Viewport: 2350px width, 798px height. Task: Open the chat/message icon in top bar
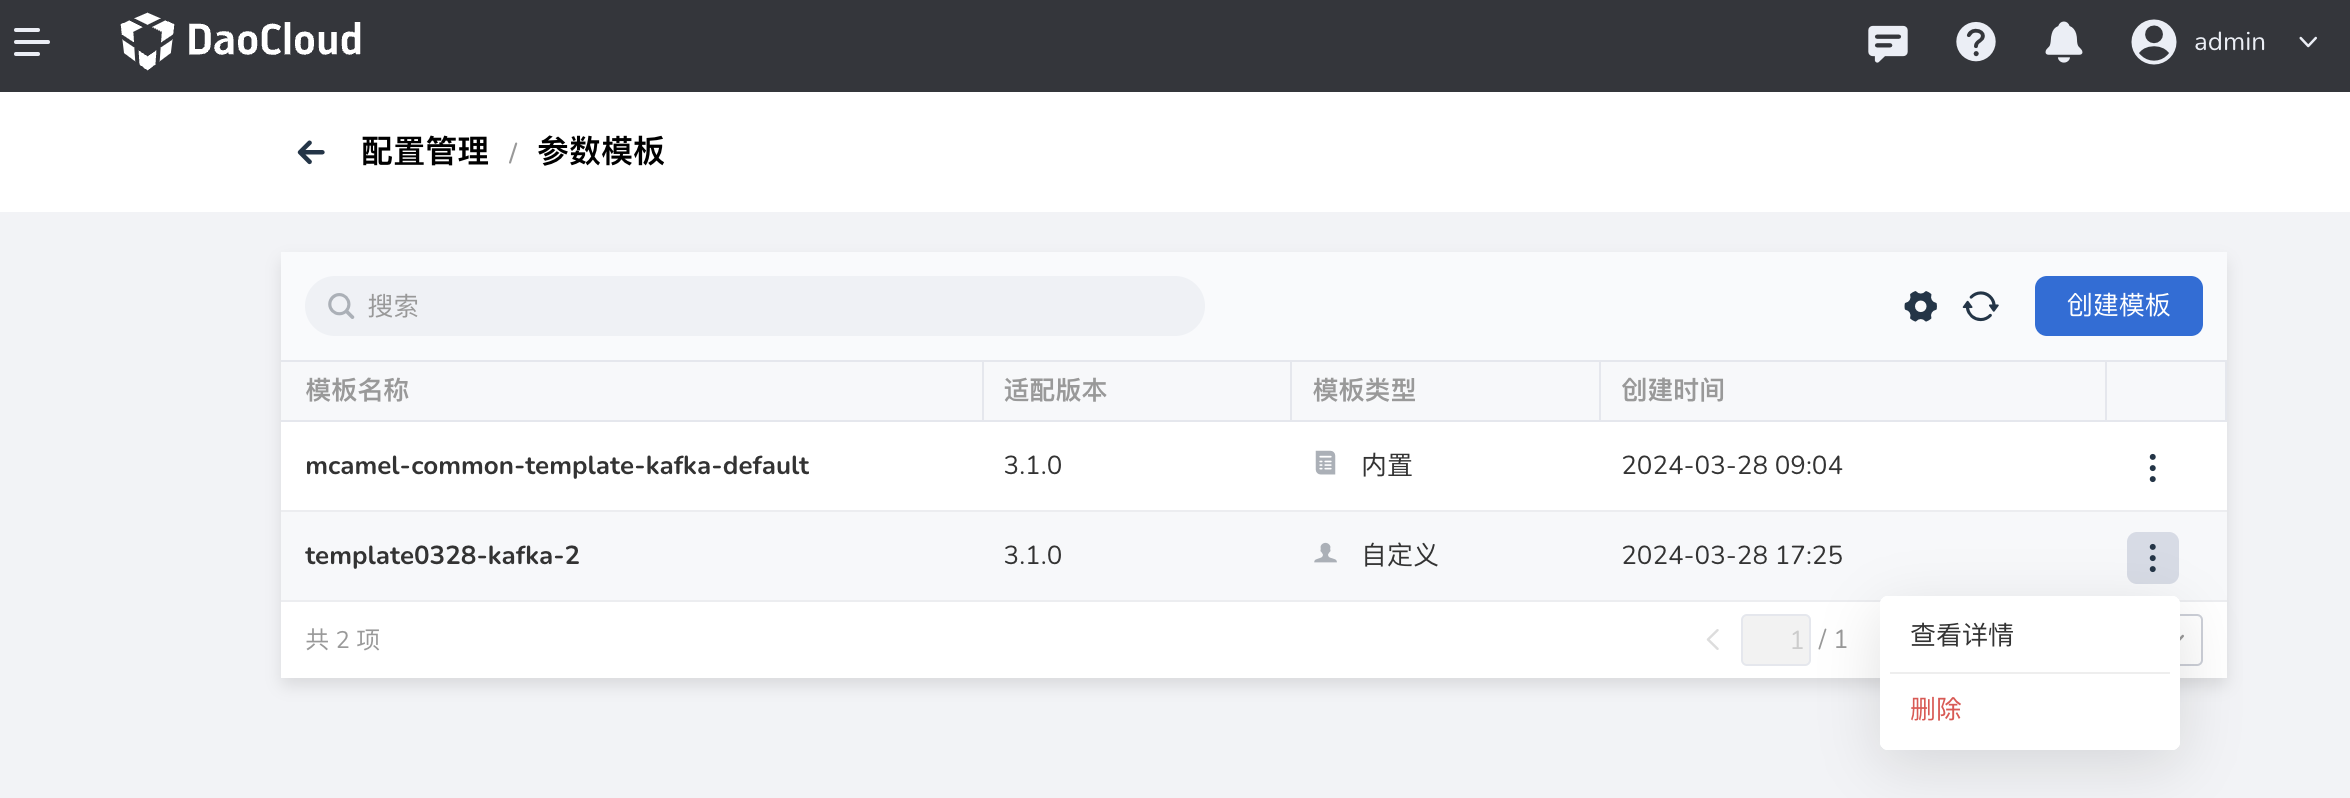click(x=1887, y=42)
